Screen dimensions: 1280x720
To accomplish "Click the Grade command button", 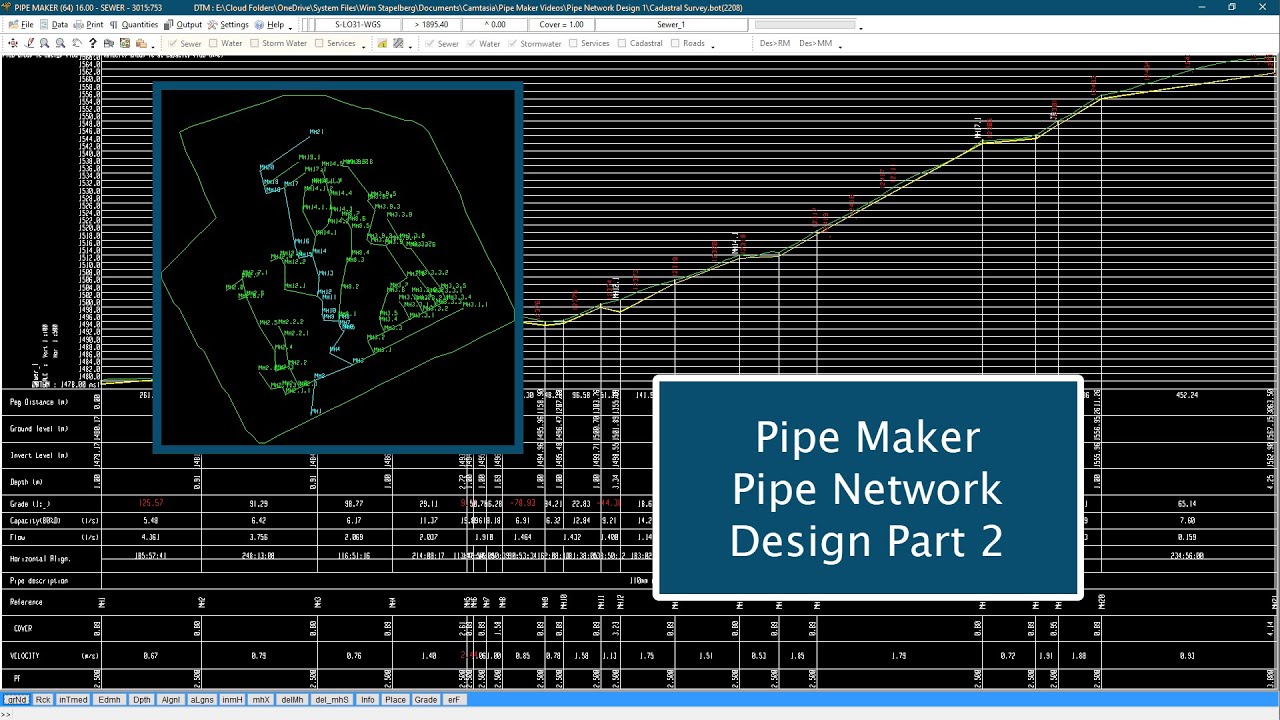I will click(426, 700).
